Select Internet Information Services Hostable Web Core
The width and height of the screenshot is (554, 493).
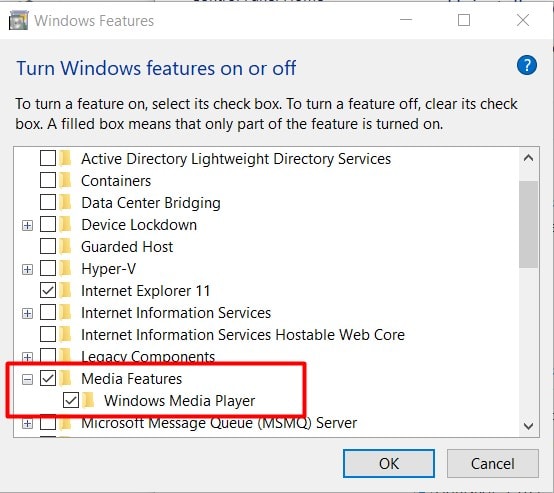point(243,335)
